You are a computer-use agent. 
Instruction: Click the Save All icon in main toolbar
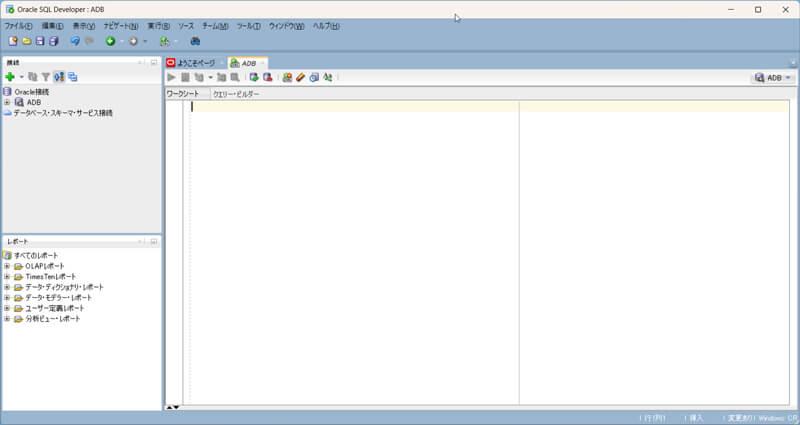point(54,41)
